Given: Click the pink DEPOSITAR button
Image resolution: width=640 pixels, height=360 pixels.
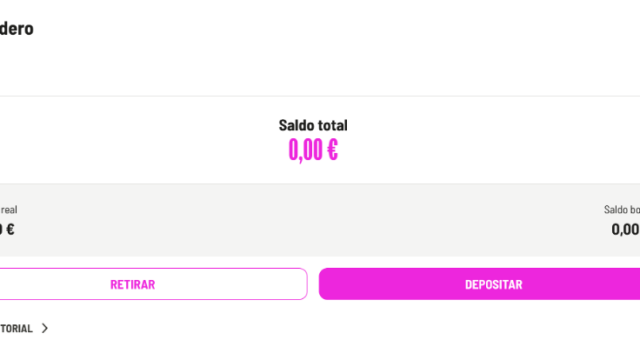Looking at the screenshot, I should pyautogui.click(x=479, y=284).
